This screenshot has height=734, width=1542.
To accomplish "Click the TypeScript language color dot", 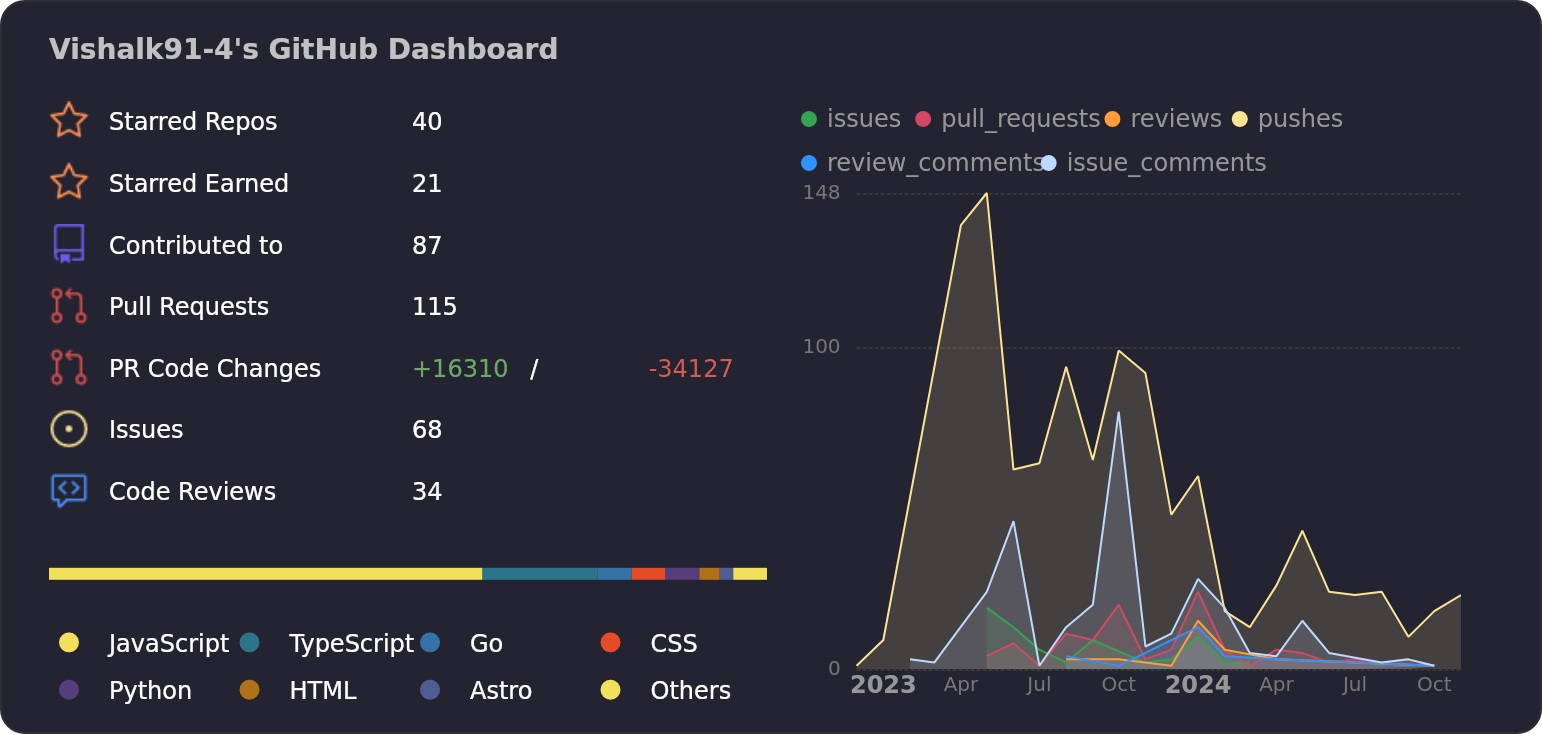I will 250,642.
